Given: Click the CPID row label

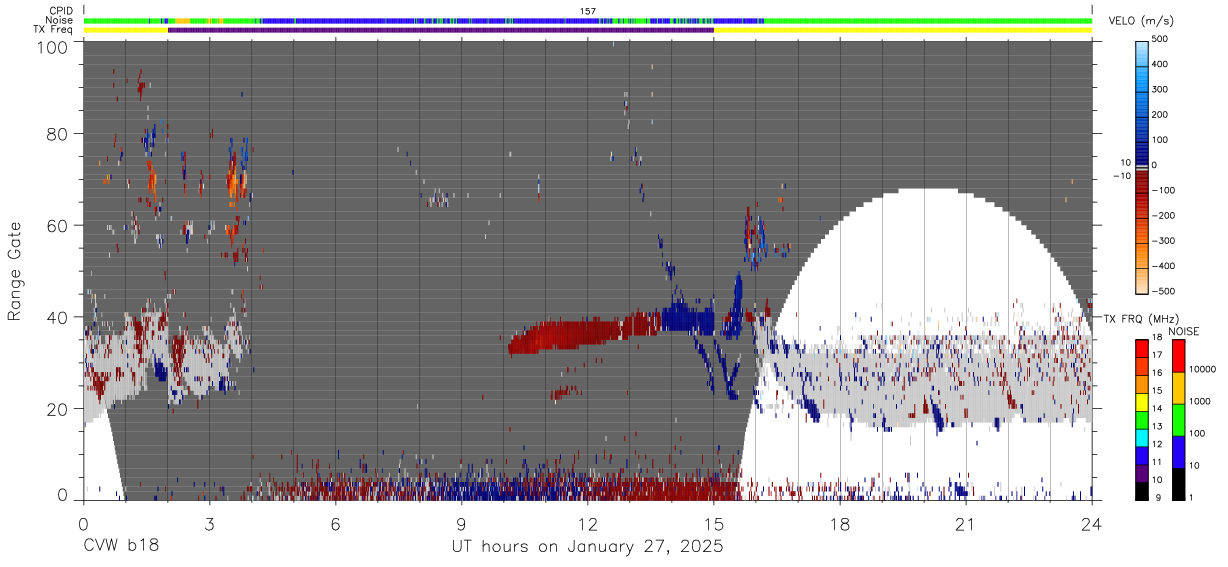Looking at the screenshot, I should tap(61, 11).
